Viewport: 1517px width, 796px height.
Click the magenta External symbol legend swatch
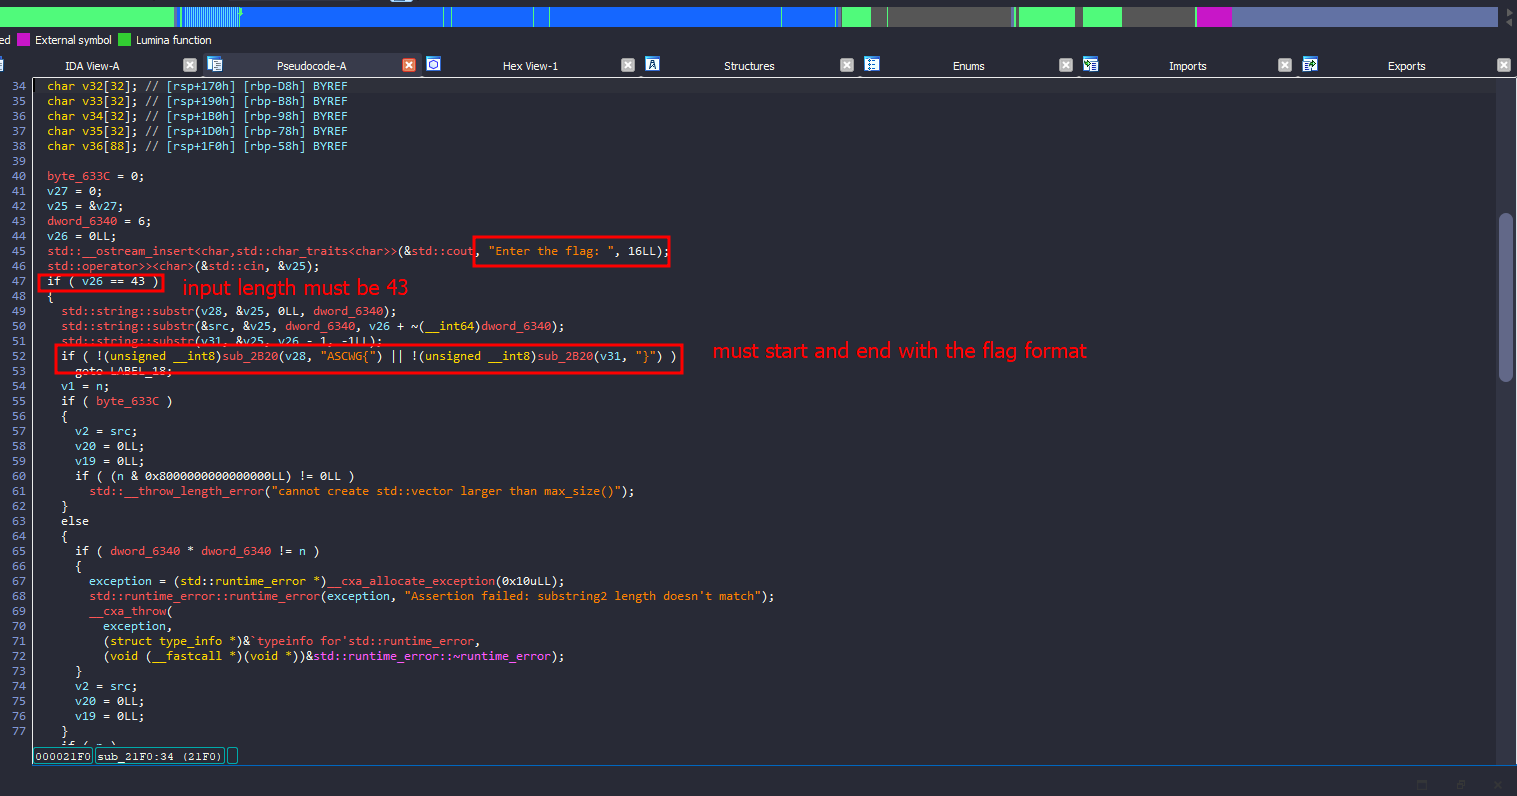coord(23,40)
